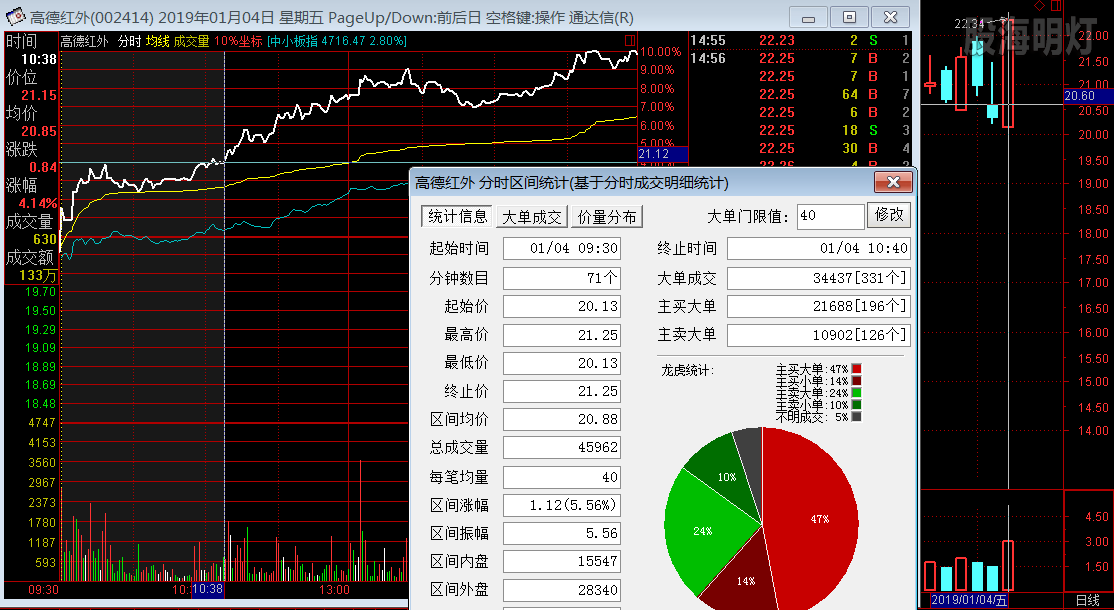The image size is (1114, 610).
Task: Click the gray 不明成交 5% legend swatch
Action: coord(856,417)
